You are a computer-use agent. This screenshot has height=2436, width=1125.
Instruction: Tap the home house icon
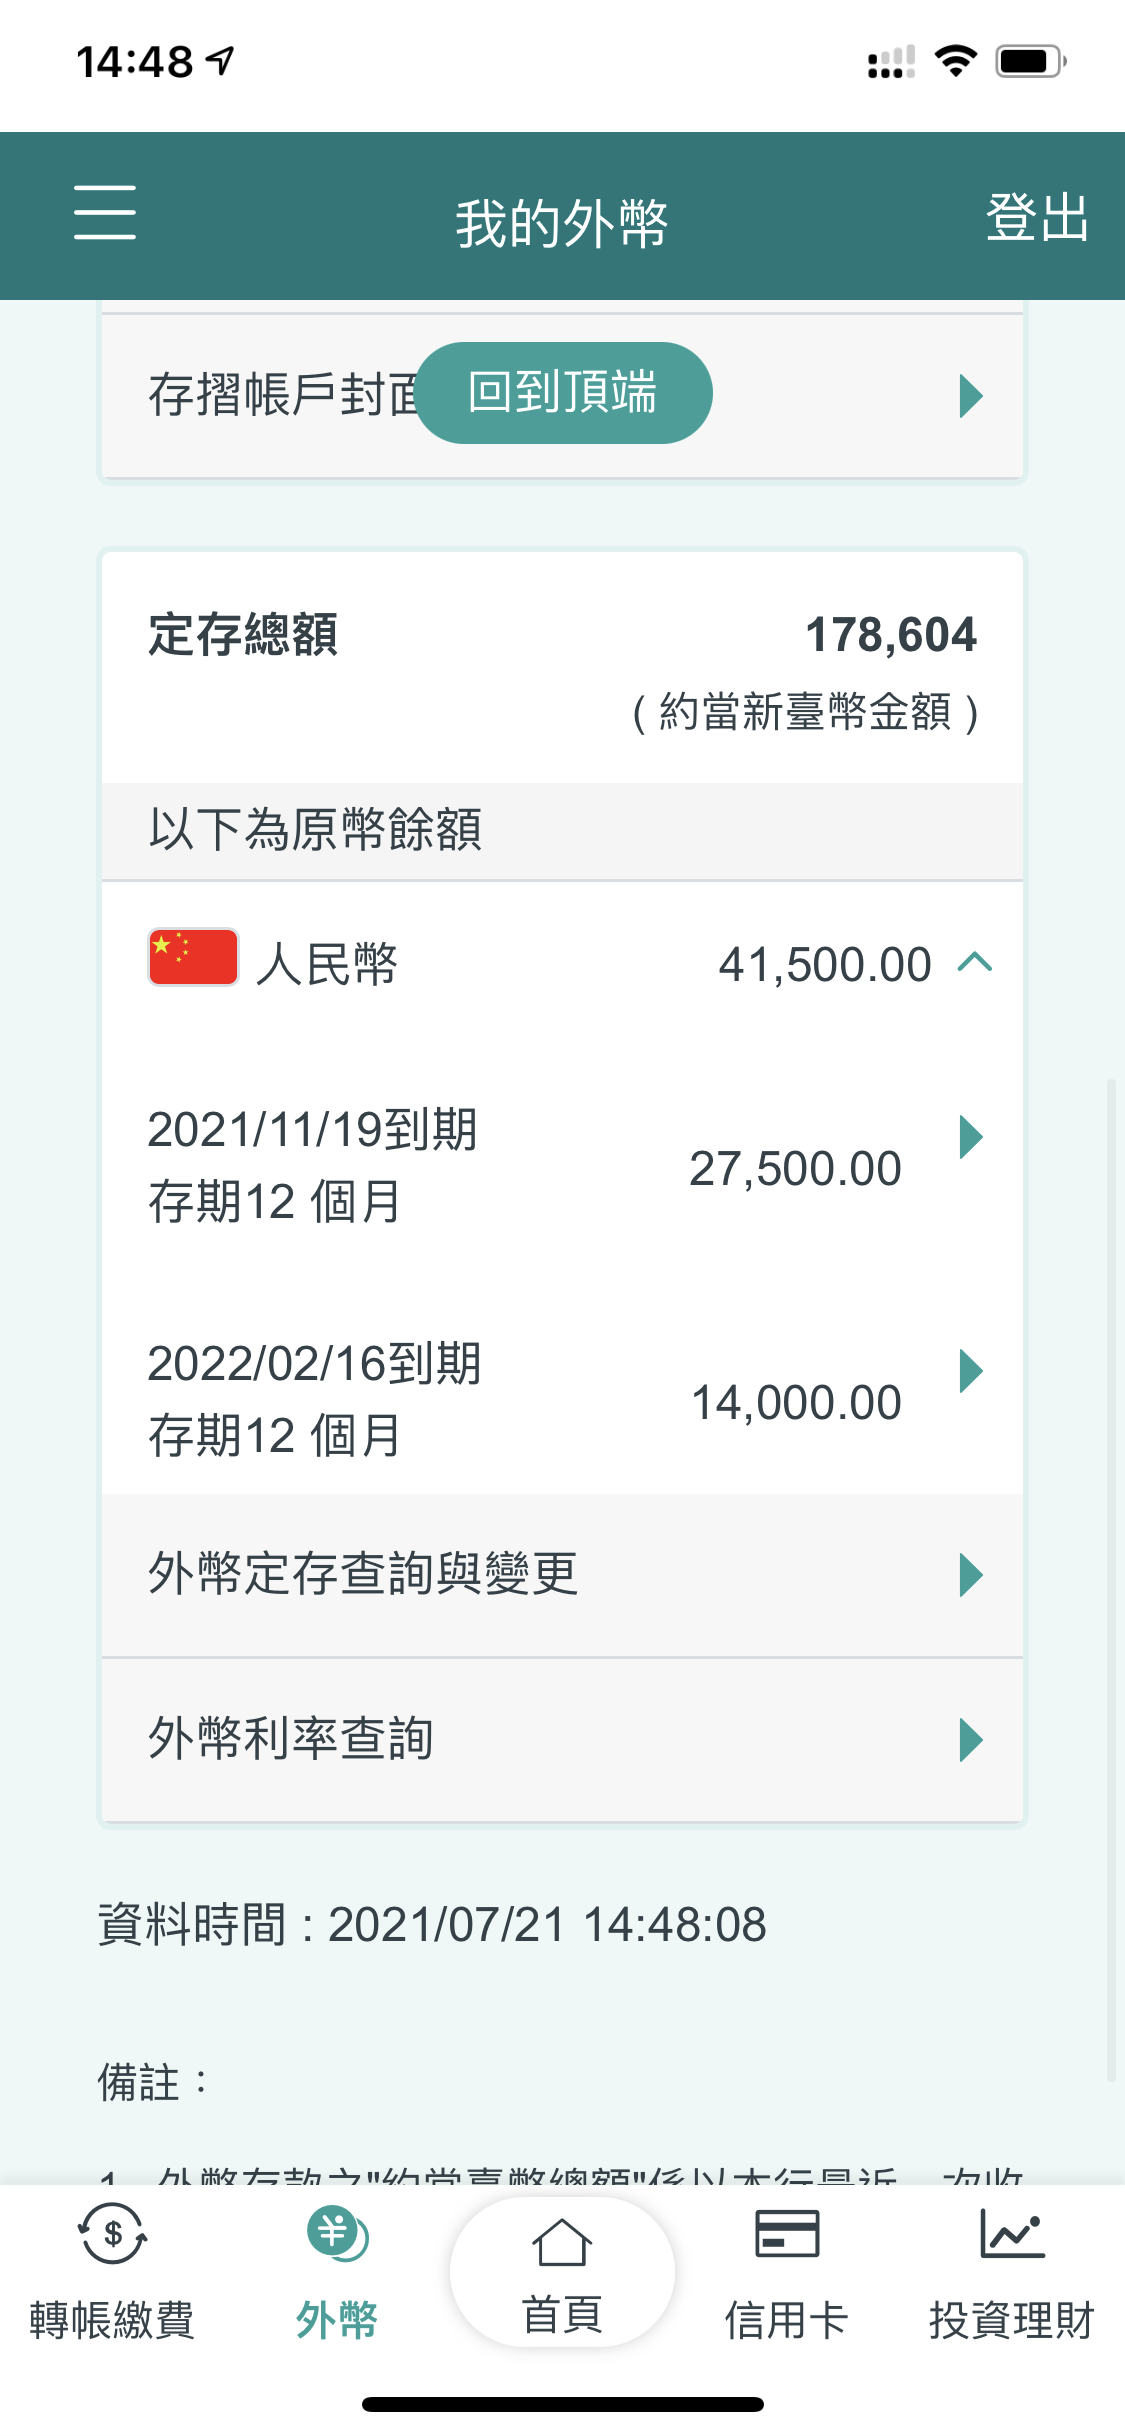(x=562, y=2243)
